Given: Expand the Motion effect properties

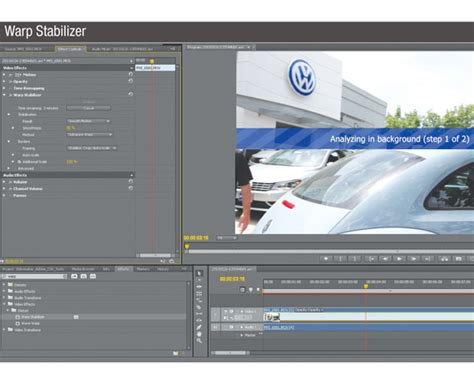Looking at the screenshot, I should pos(4,75).
